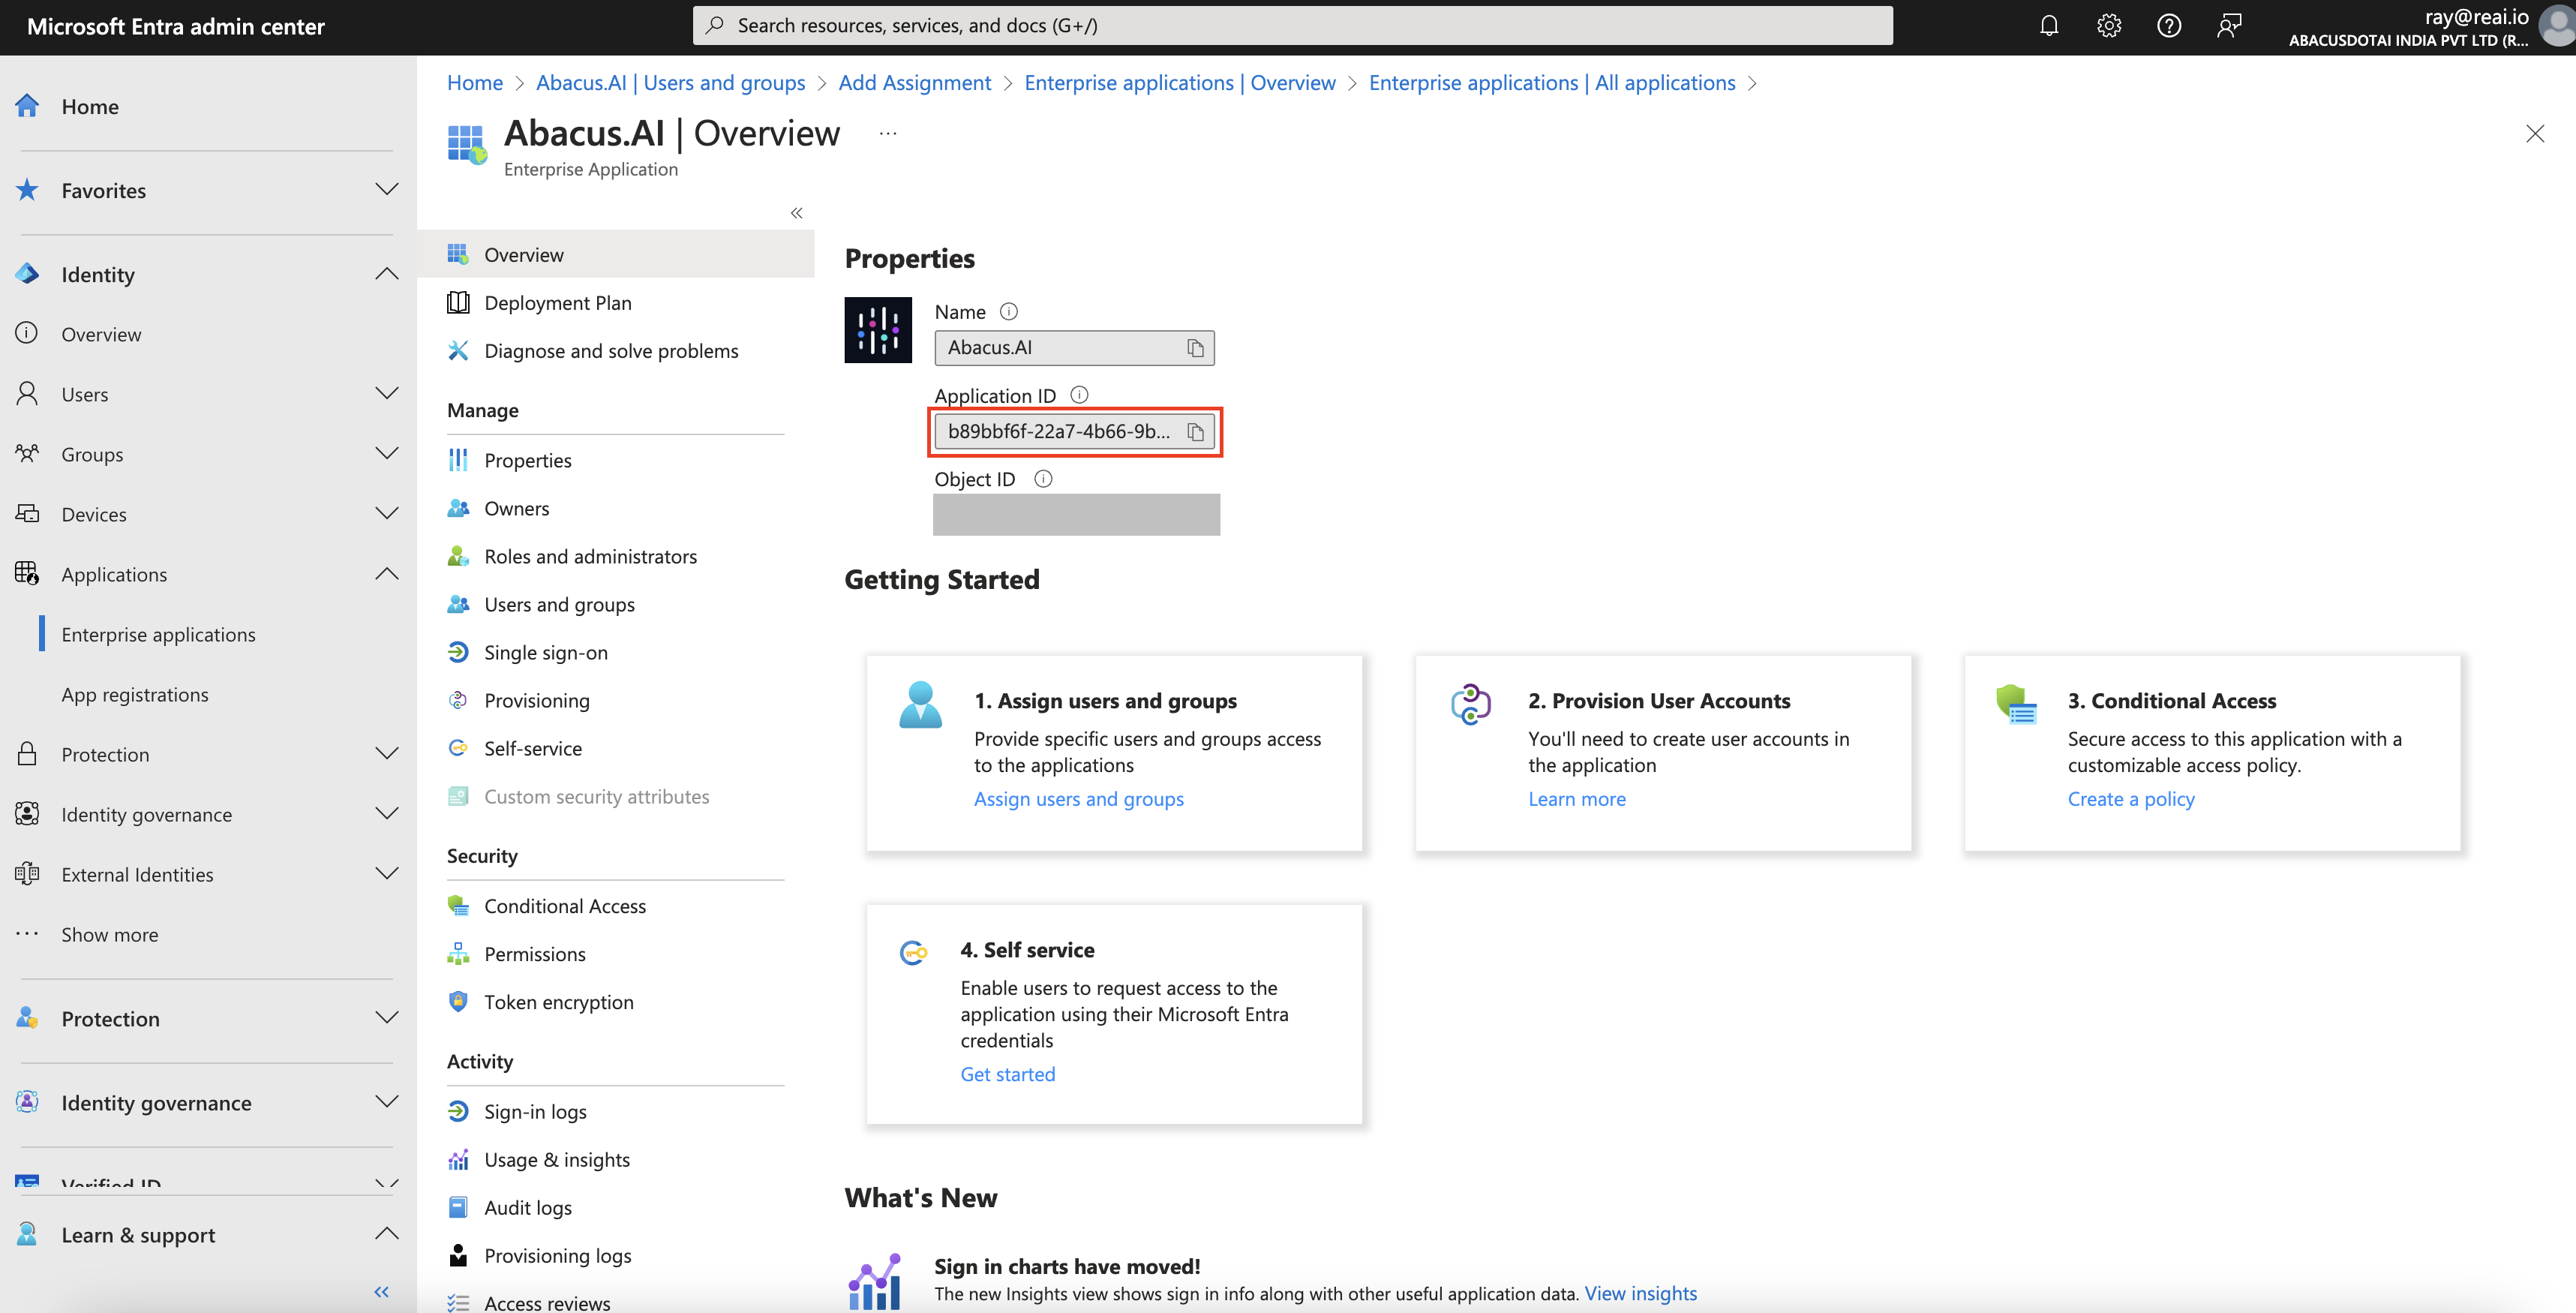This screenshot has width=2576, height=1313.
Task: Select Deployment Plan in Manage menu
Action: pos(557,302)
